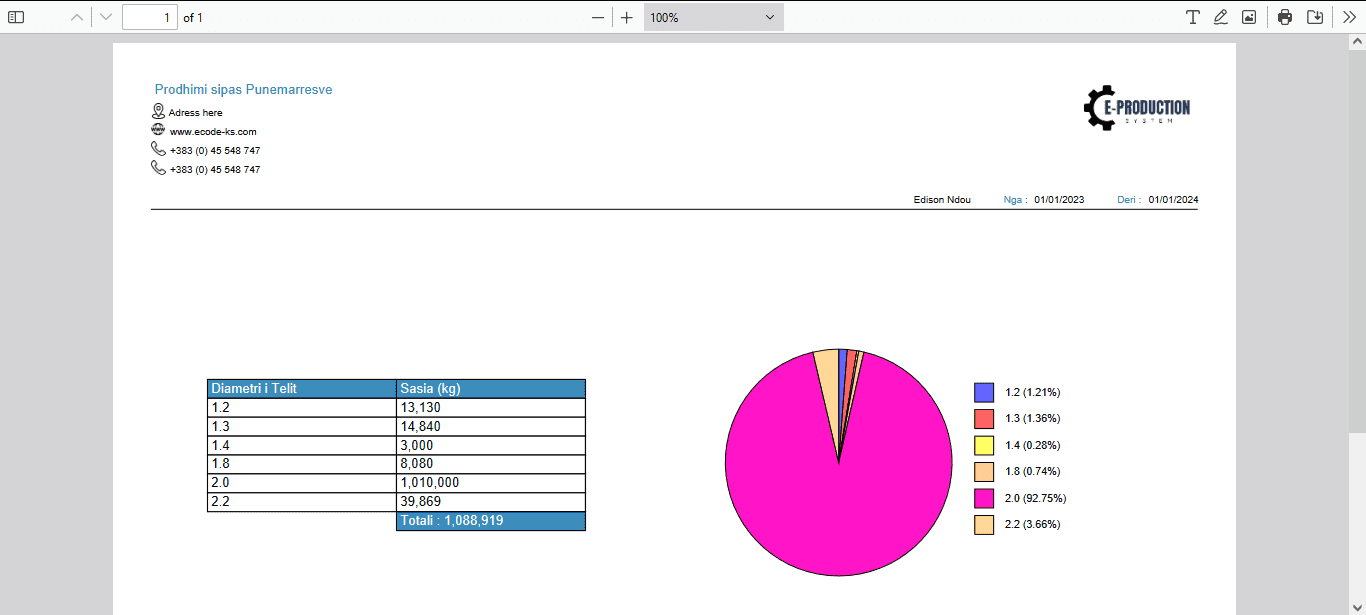Toggle the page thumbnails sidebar
This screenshot has height=615, width=1366.
click(15, 16)
